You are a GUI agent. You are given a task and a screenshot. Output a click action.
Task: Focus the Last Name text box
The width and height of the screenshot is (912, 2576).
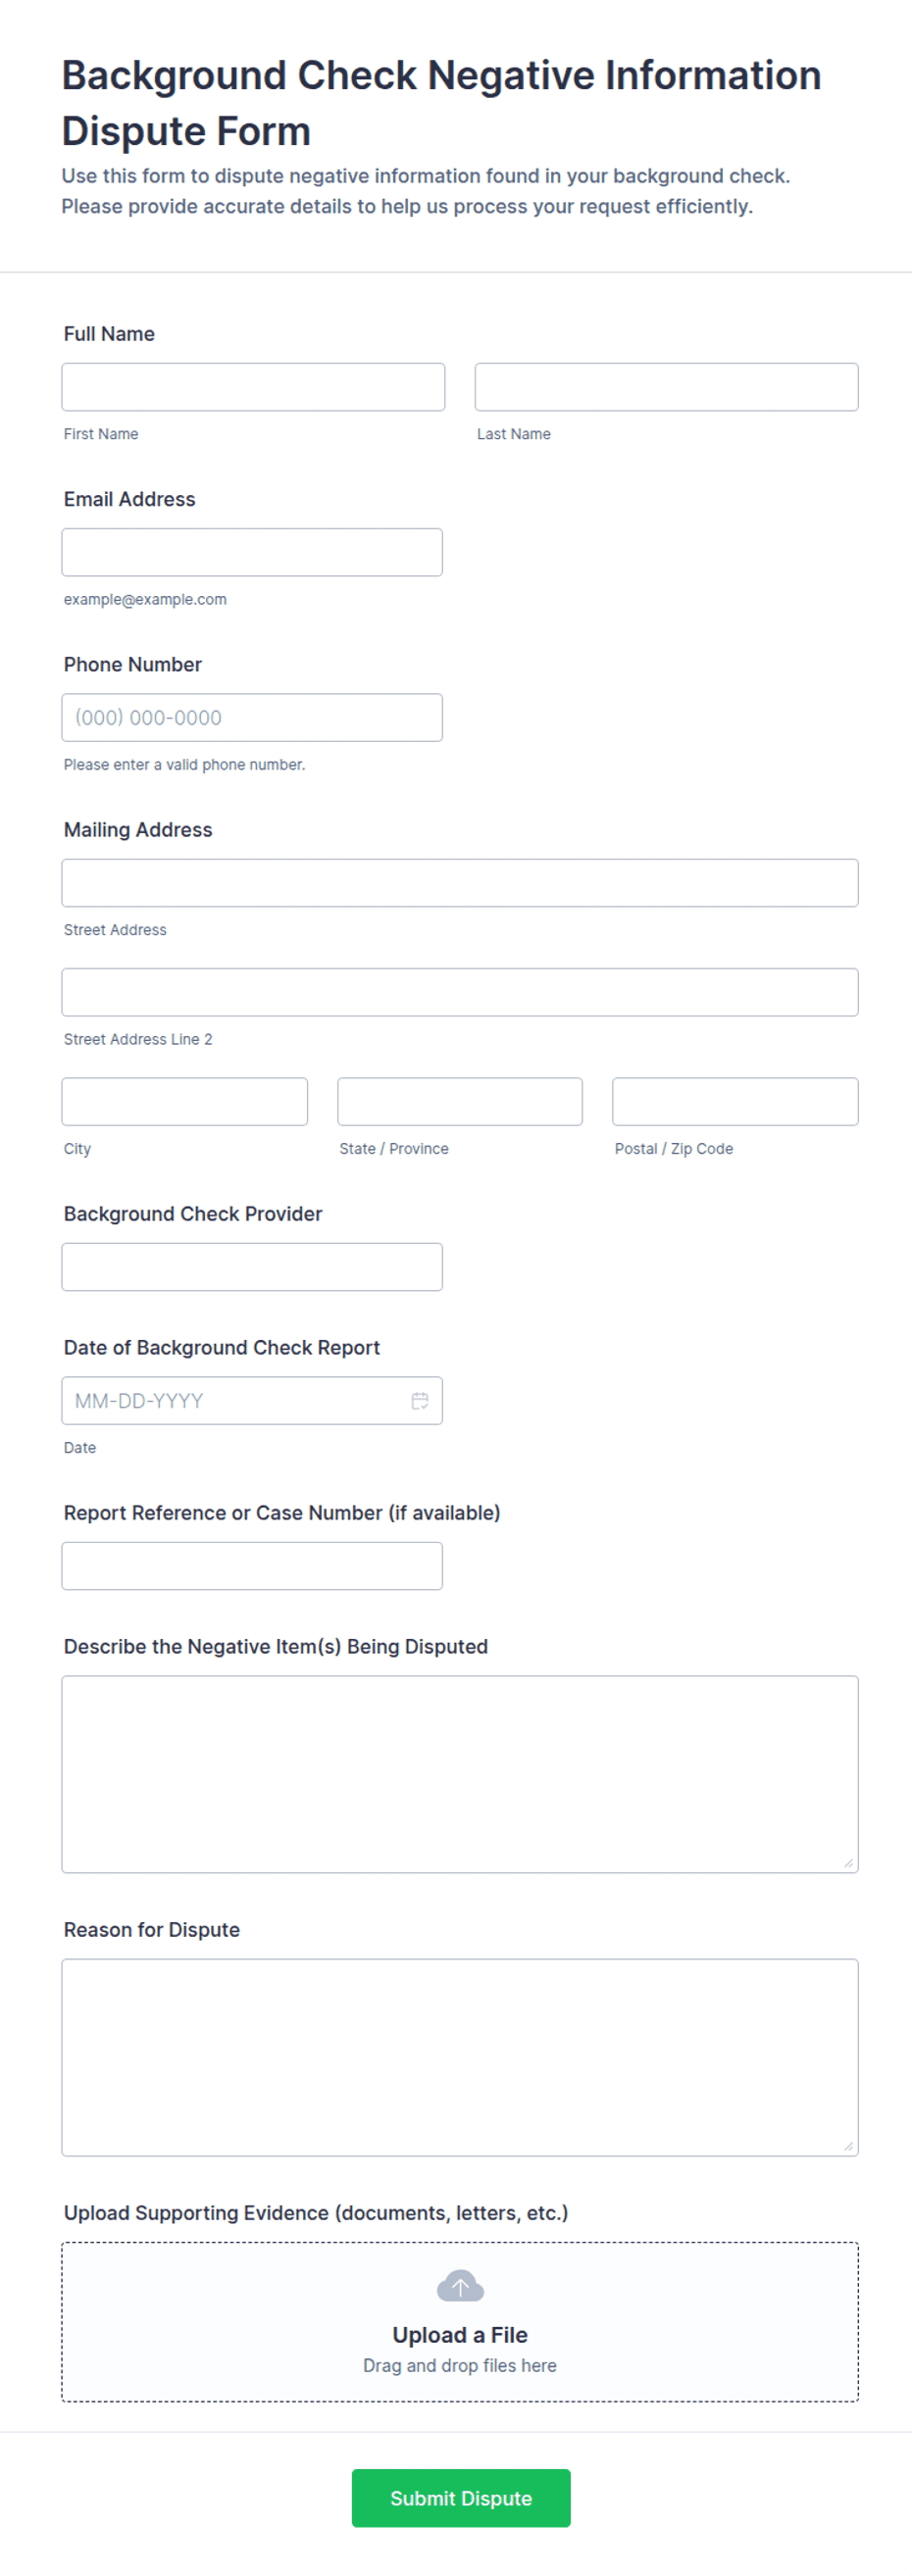coord(666,387)
